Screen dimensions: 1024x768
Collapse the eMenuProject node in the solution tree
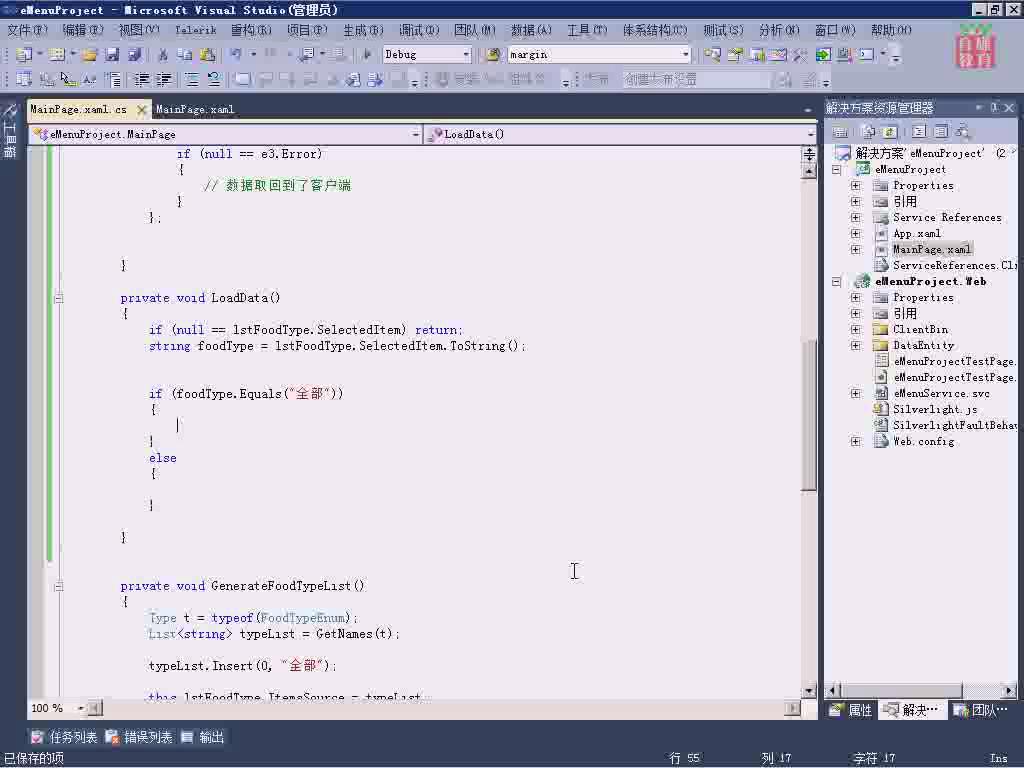(837, 170)
